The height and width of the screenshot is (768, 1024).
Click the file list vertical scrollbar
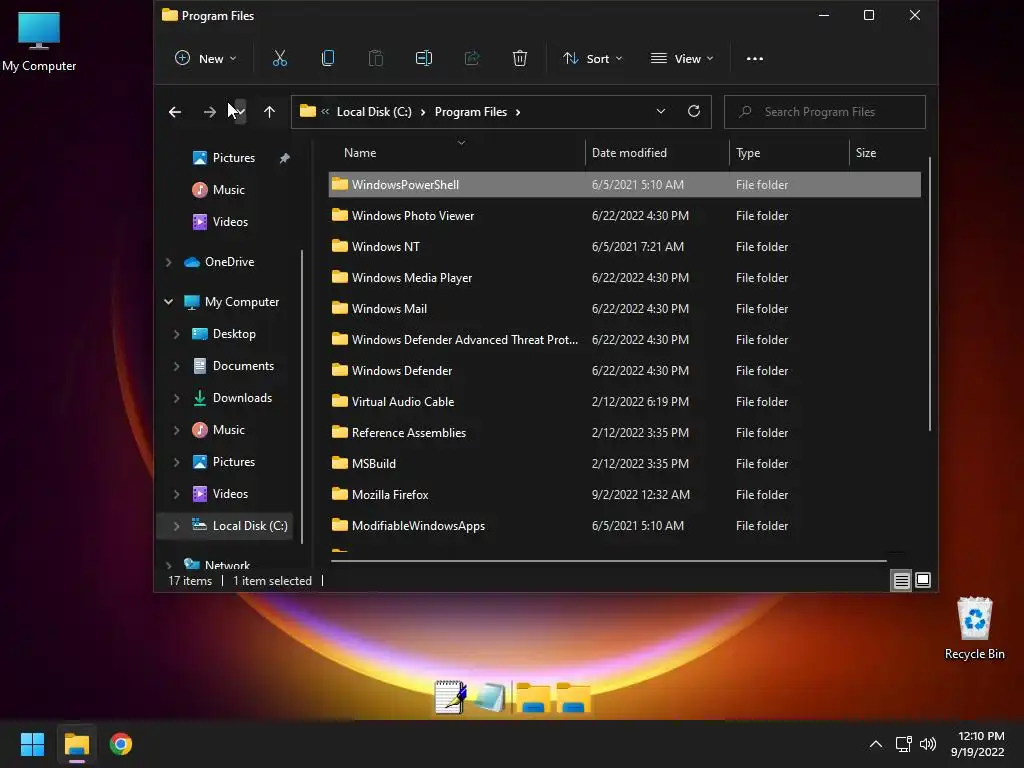(929, 294)
